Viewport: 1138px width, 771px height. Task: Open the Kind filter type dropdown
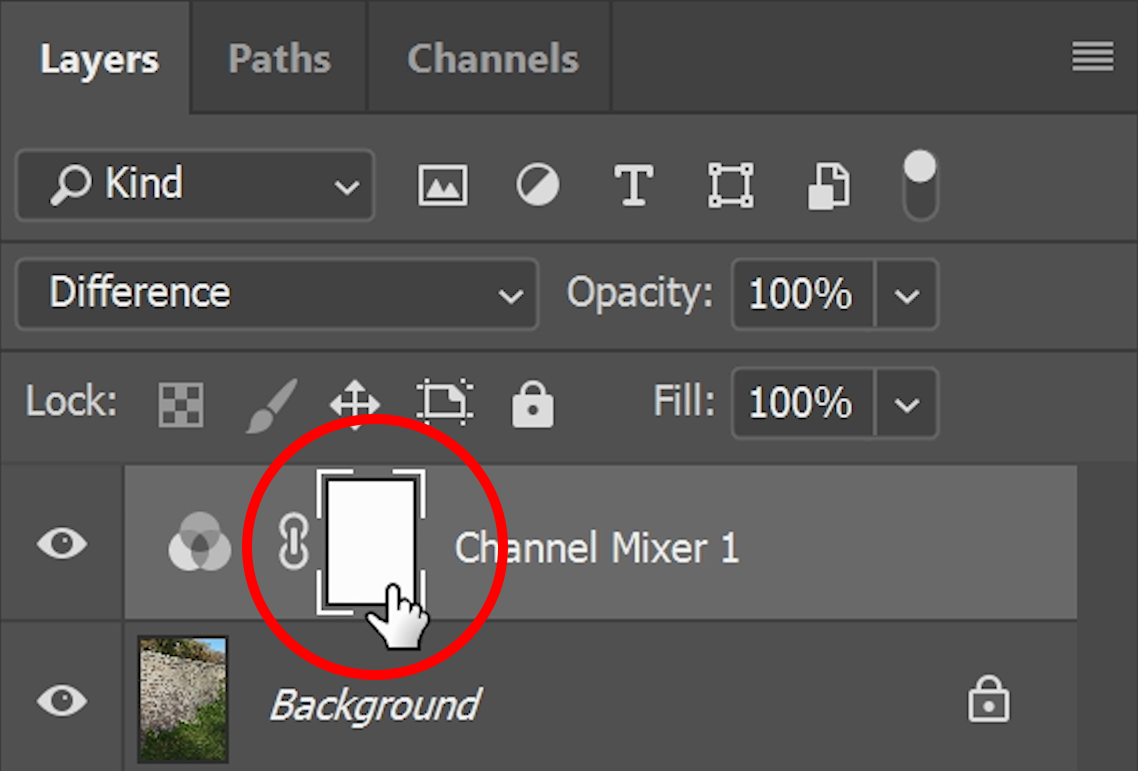point(195,184)
